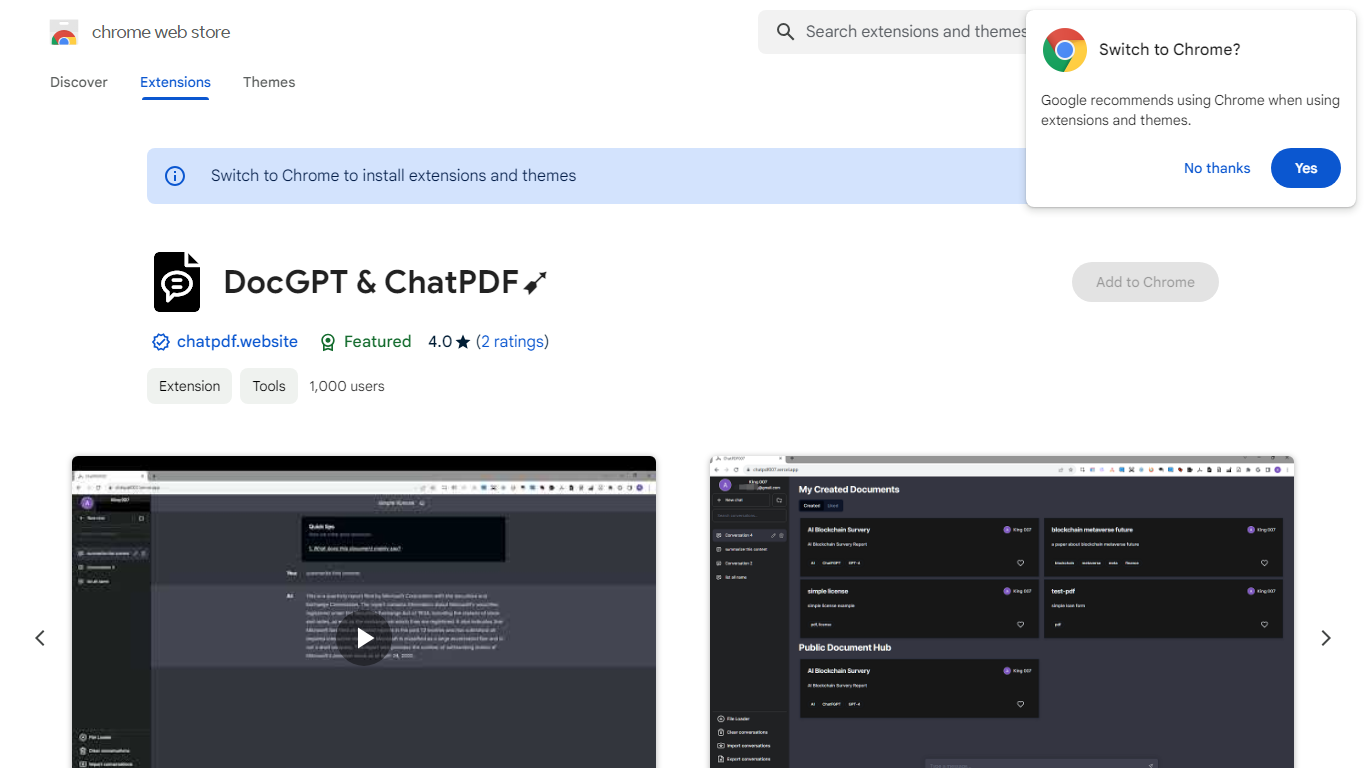Switch to the Themes tab

[269, 82]
